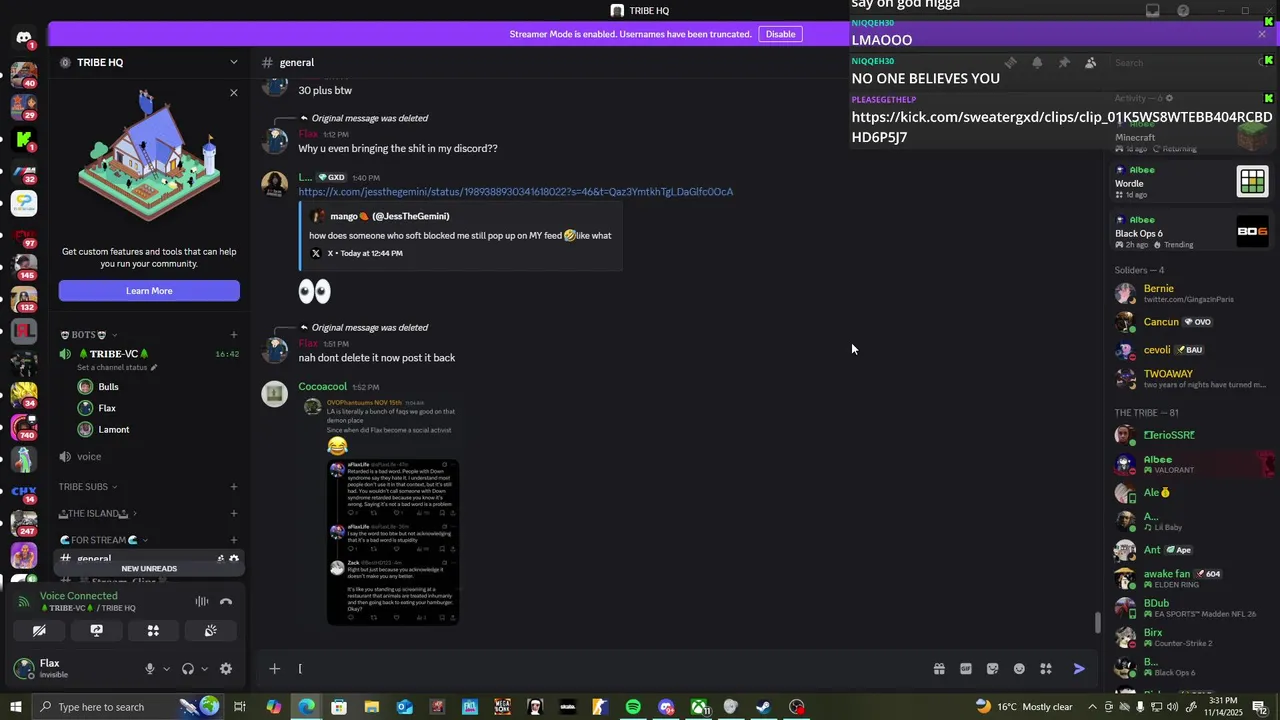Viewport: 1280px width, 720px height.
Task: Disconnect from the voice channel
Action: pyautogui.click(x=226, y=601)
